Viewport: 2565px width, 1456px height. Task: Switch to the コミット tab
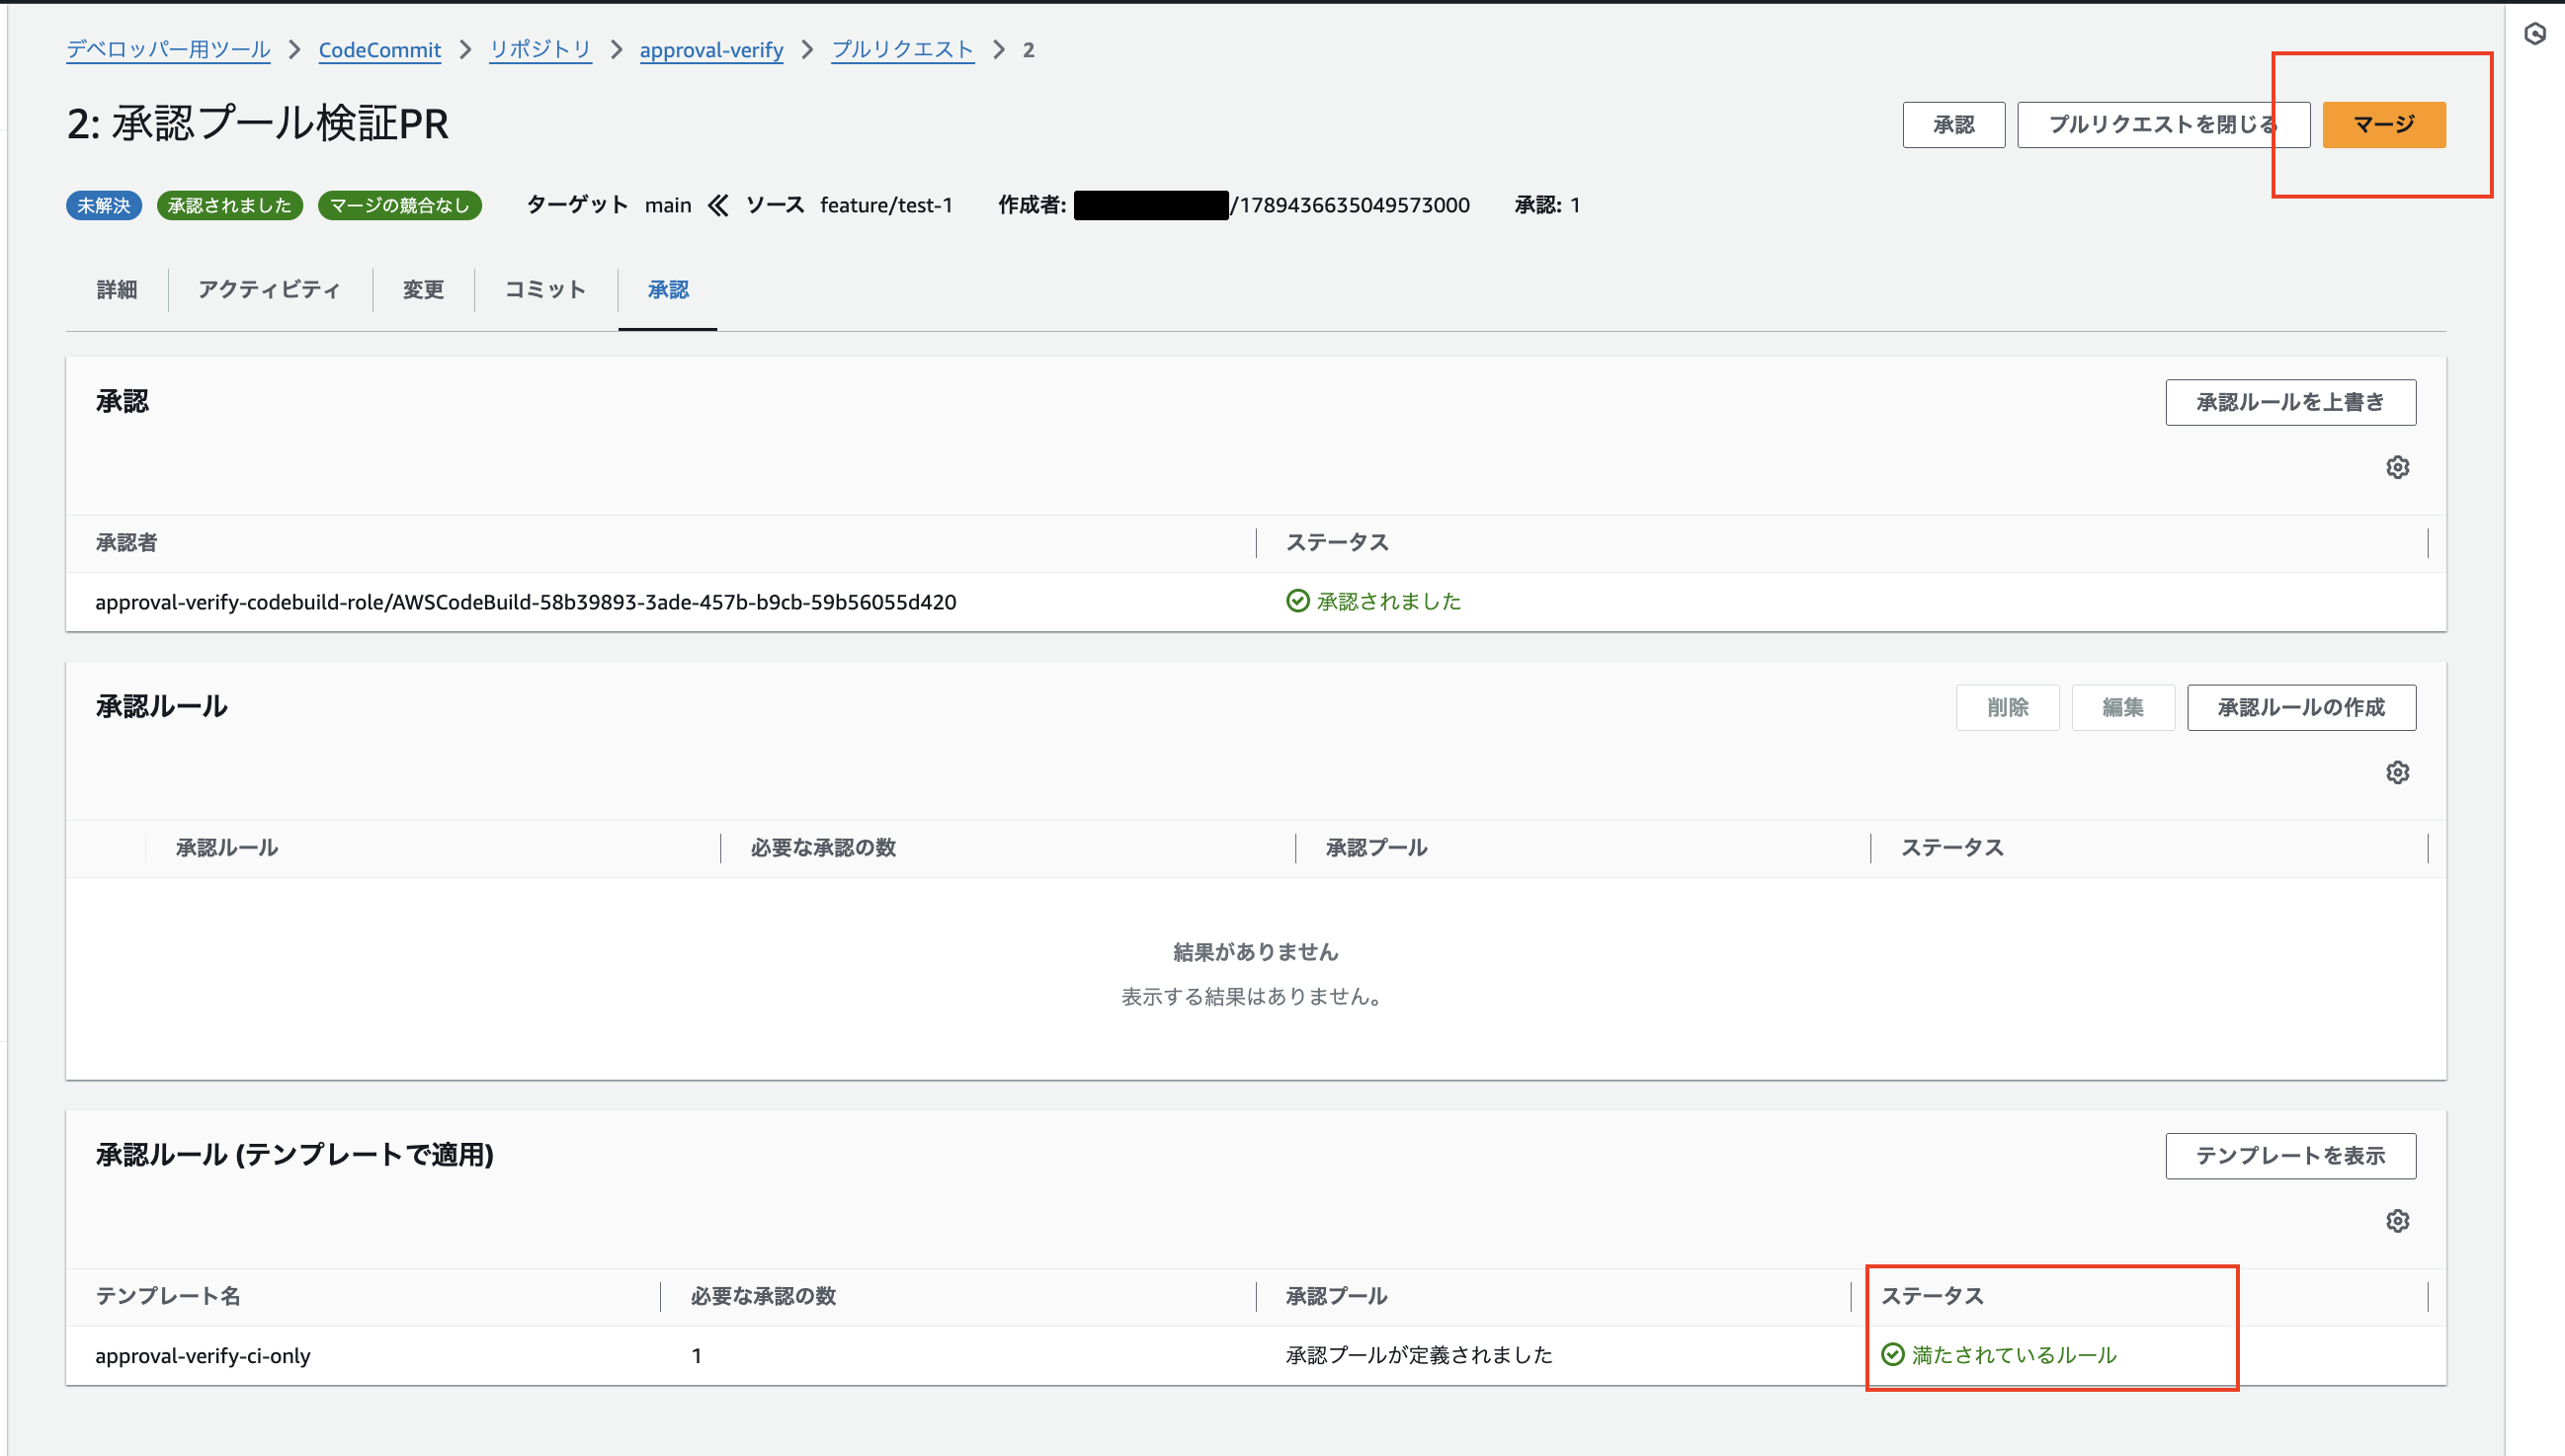pyautogui.click(x=545, y=290)
